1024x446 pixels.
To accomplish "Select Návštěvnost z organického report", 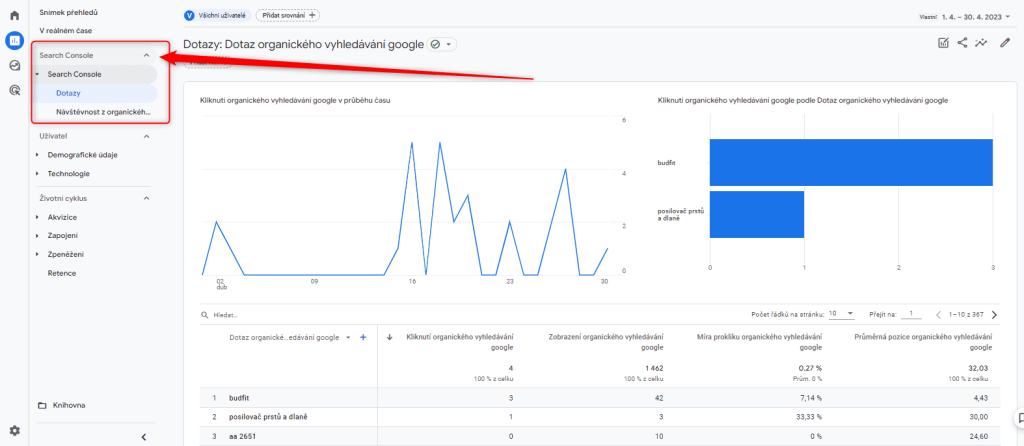I will point(96,111).
